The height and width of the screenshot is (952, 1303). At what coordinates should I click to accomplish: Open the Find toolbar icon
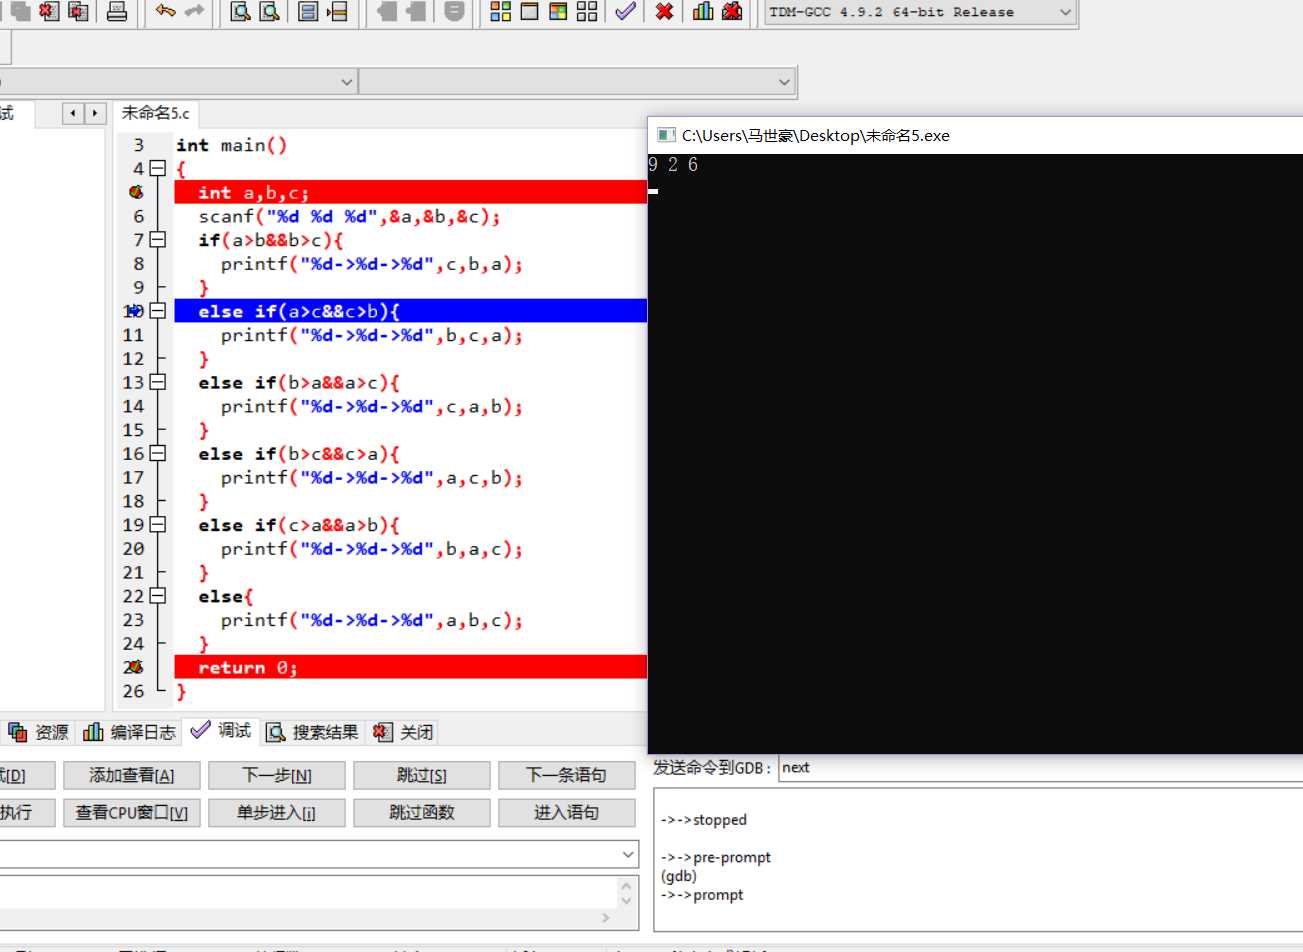coord(240,11)
